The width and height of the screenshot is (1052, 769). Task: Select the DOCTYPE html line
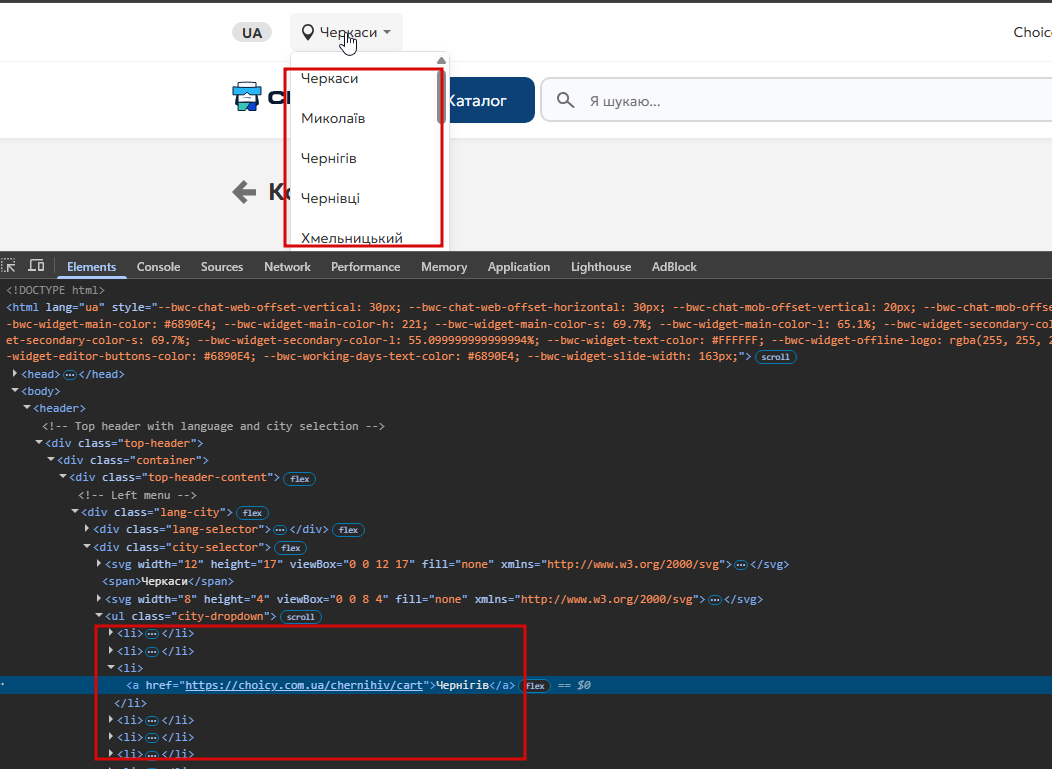[56, 290]
